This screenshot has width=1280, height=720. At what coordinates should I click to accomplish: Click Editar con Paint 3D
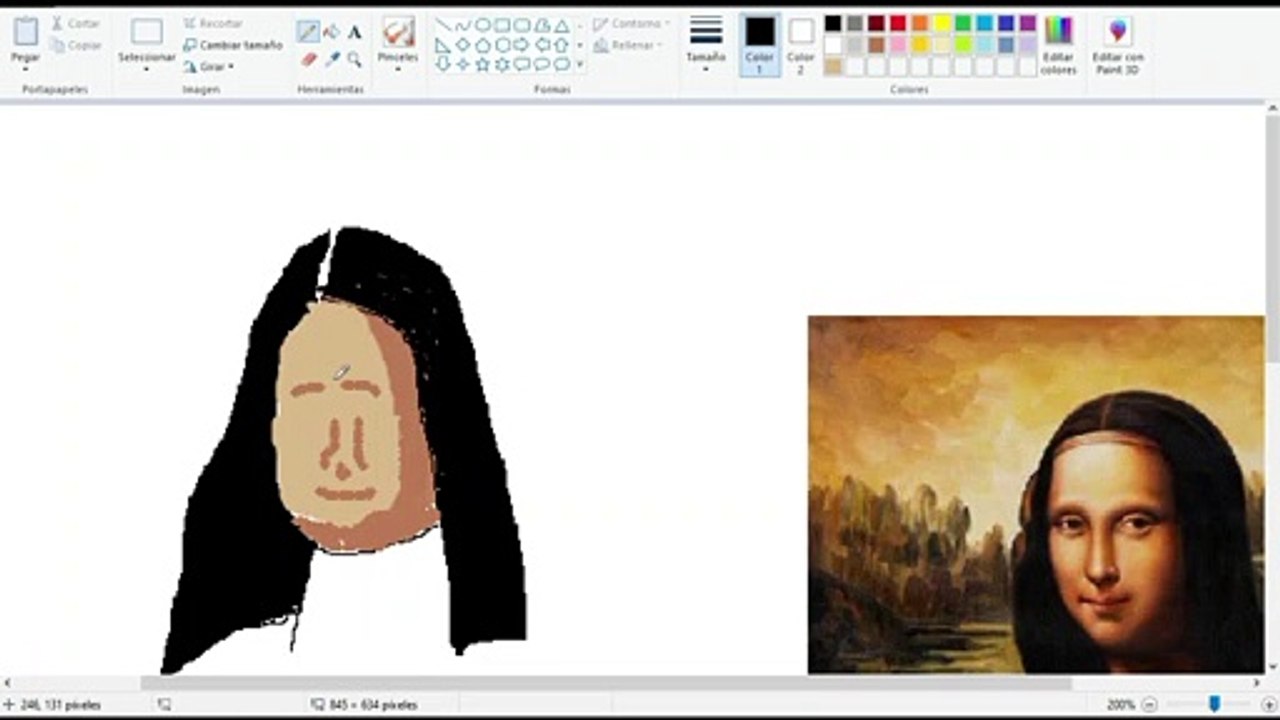tap(1117, 45)
